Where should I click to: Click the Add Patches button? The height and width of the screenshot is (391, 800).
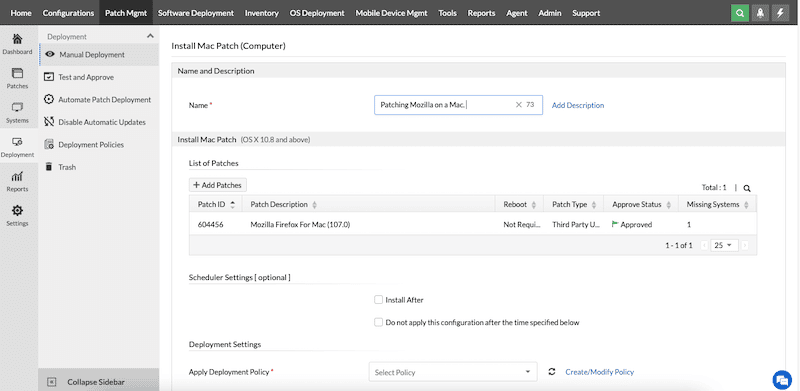(x=218, y=185)
